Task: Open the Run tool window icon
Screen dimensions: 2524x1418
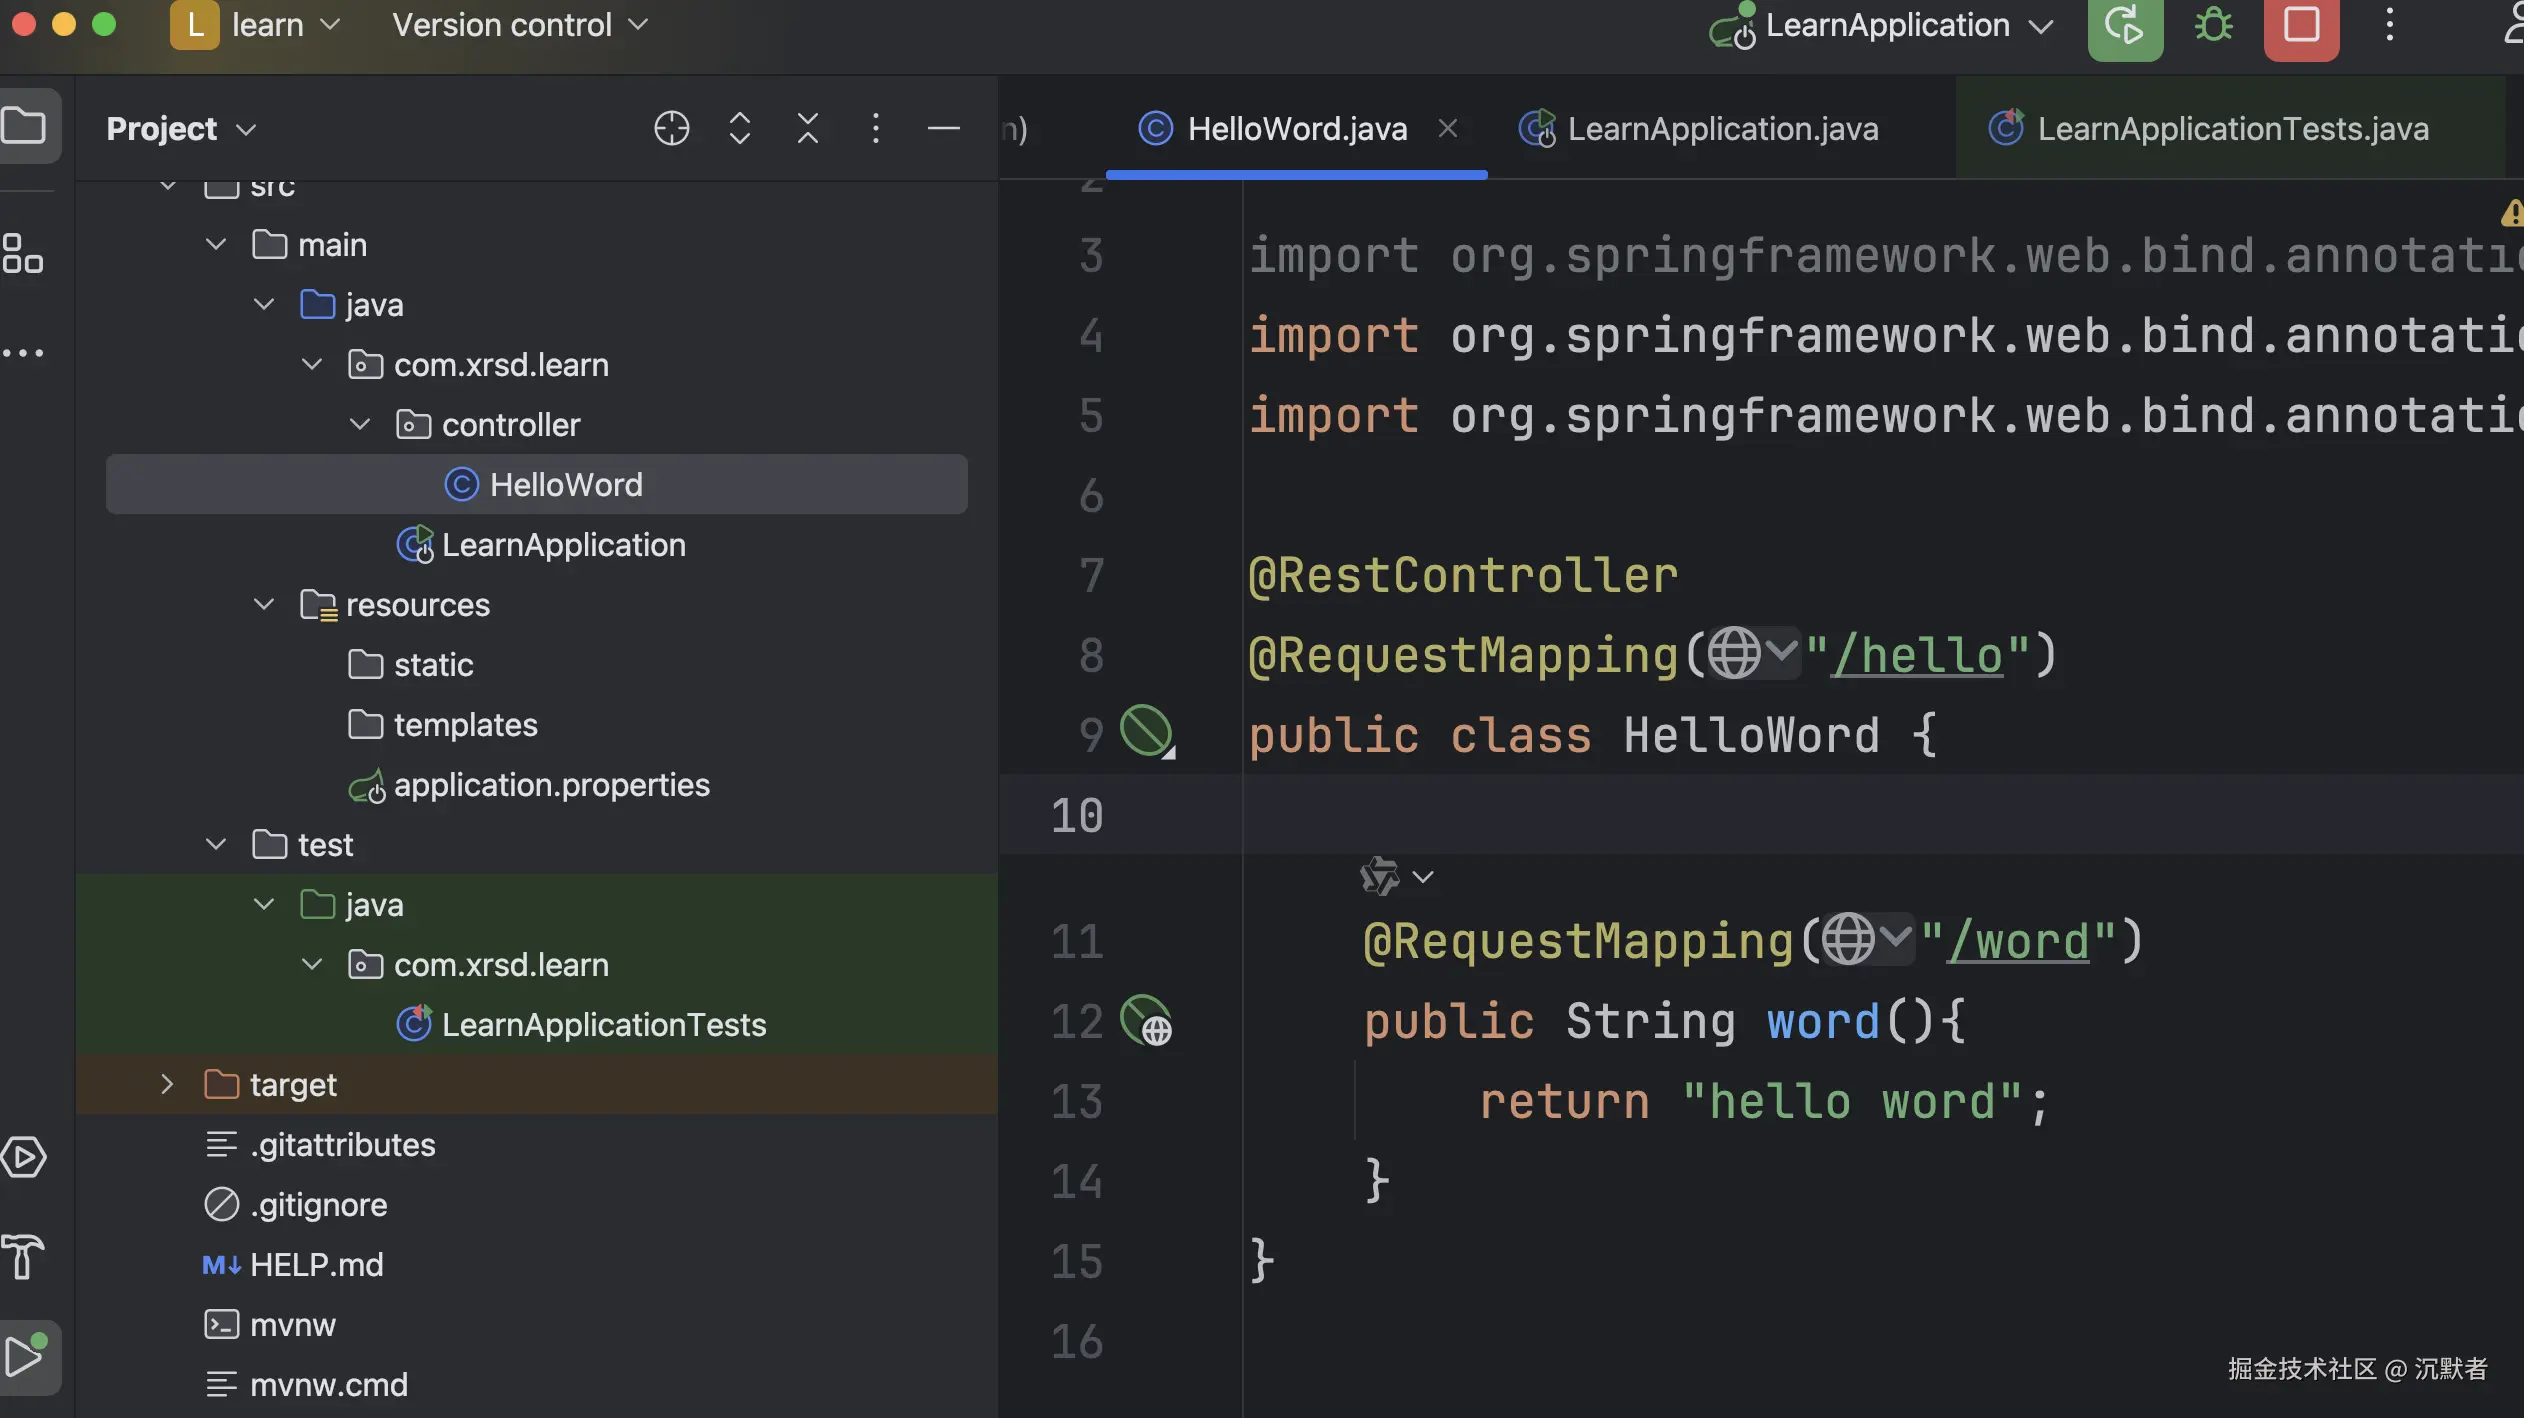Action: (25, 1357)
